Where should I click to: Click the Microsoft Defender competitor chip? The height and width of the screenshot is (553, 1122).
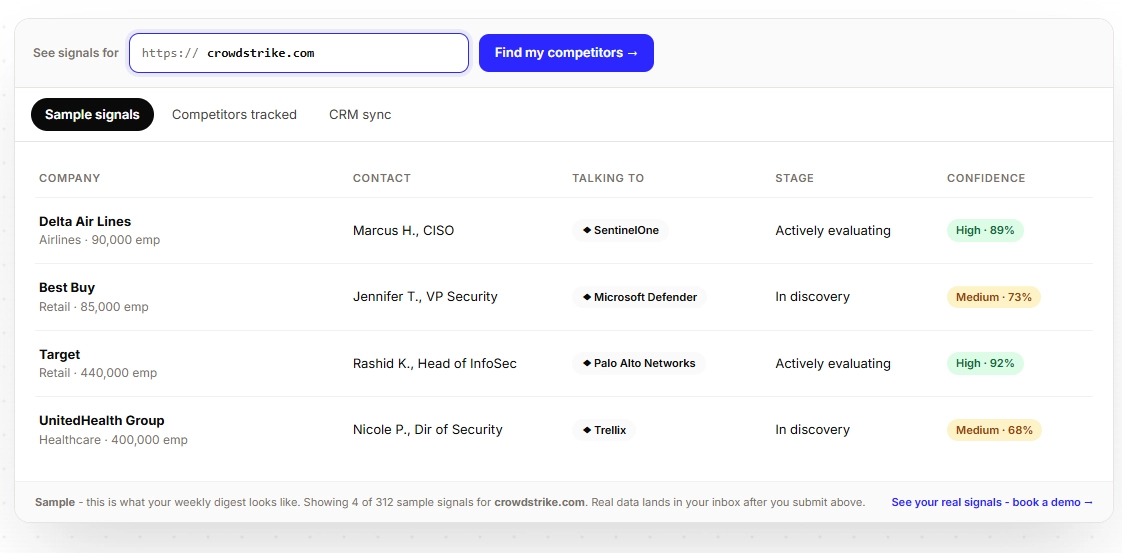click(639, 297)
